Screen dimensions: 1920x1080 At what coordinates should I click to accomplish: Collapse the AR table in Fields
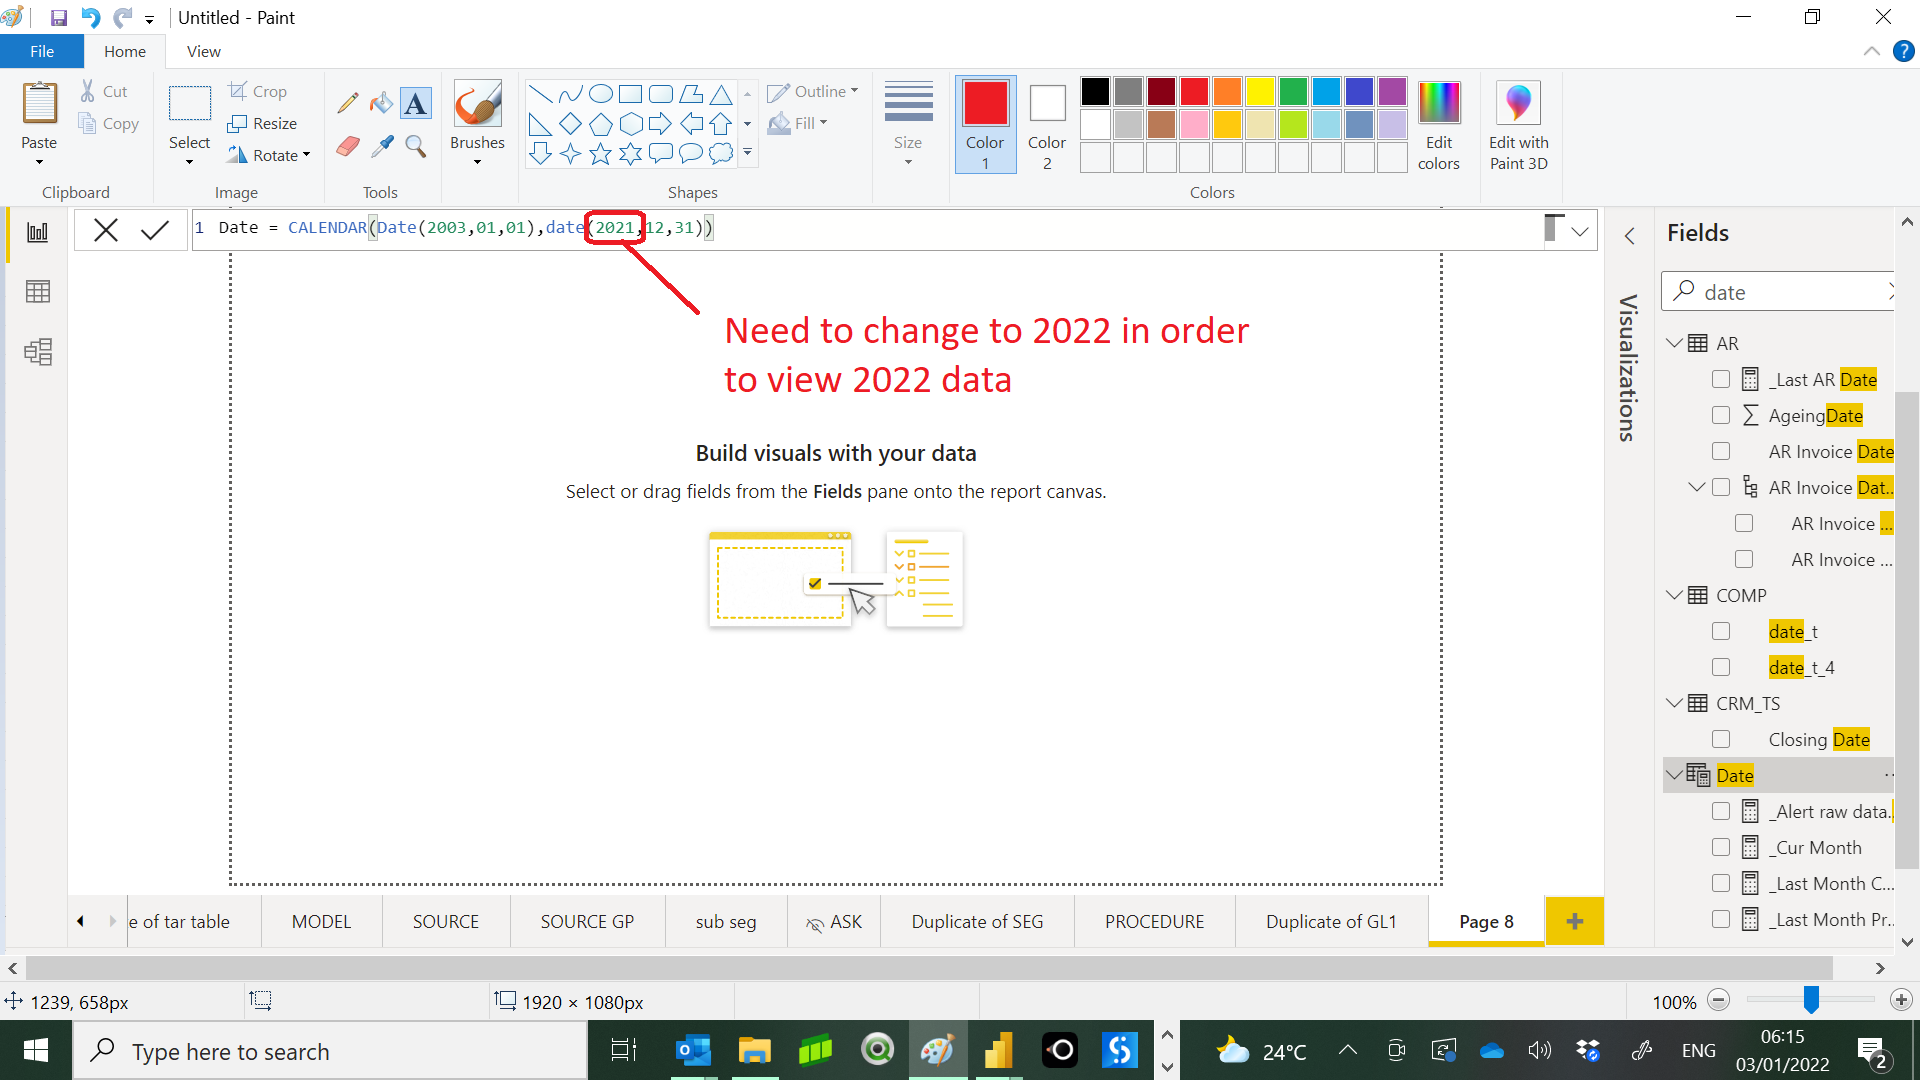pos(1674,343)
